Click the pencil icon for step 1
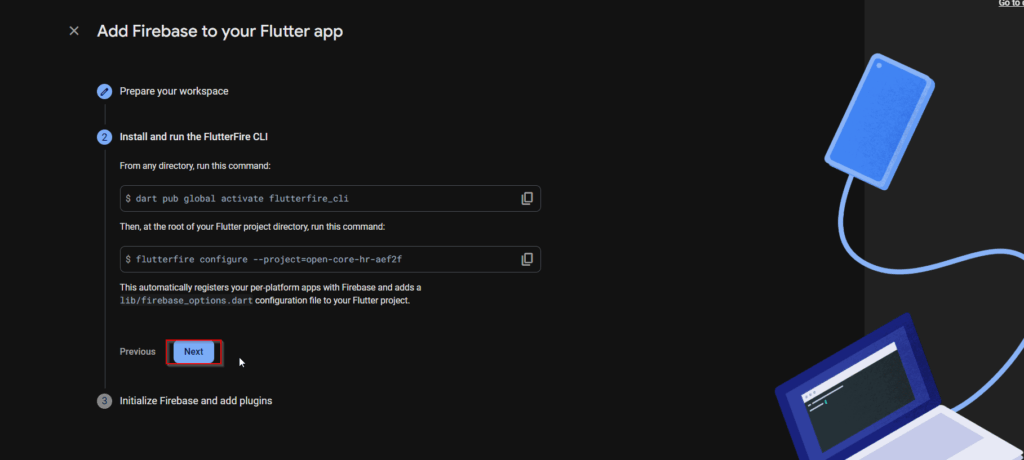Image resolution: width=1024 pixels, height=460 pixels. (x=104, y=91)
